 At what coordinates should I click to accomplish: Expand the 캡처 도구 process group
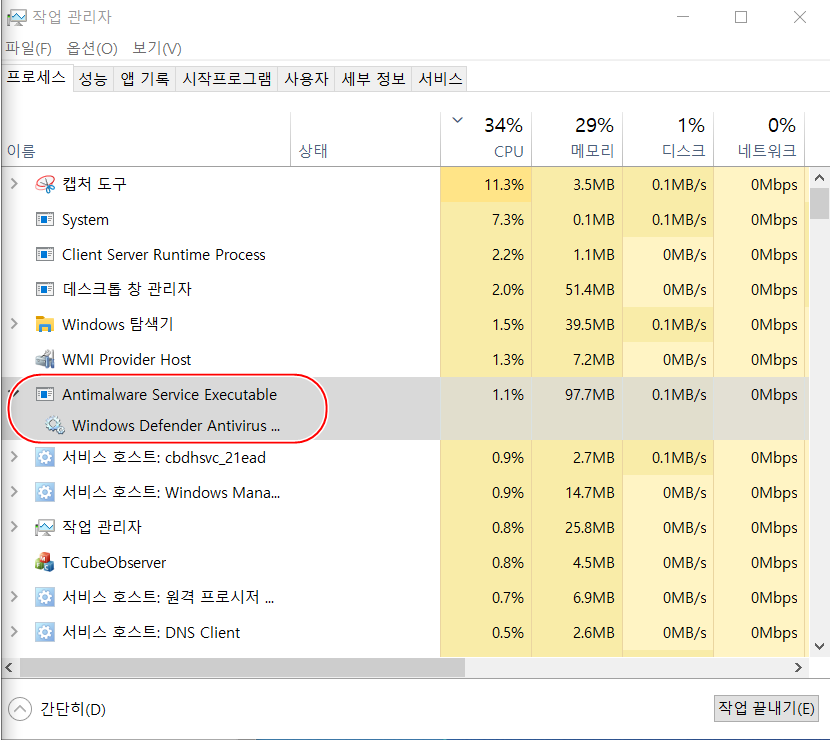pyautogui.click(x=14, y=184)
